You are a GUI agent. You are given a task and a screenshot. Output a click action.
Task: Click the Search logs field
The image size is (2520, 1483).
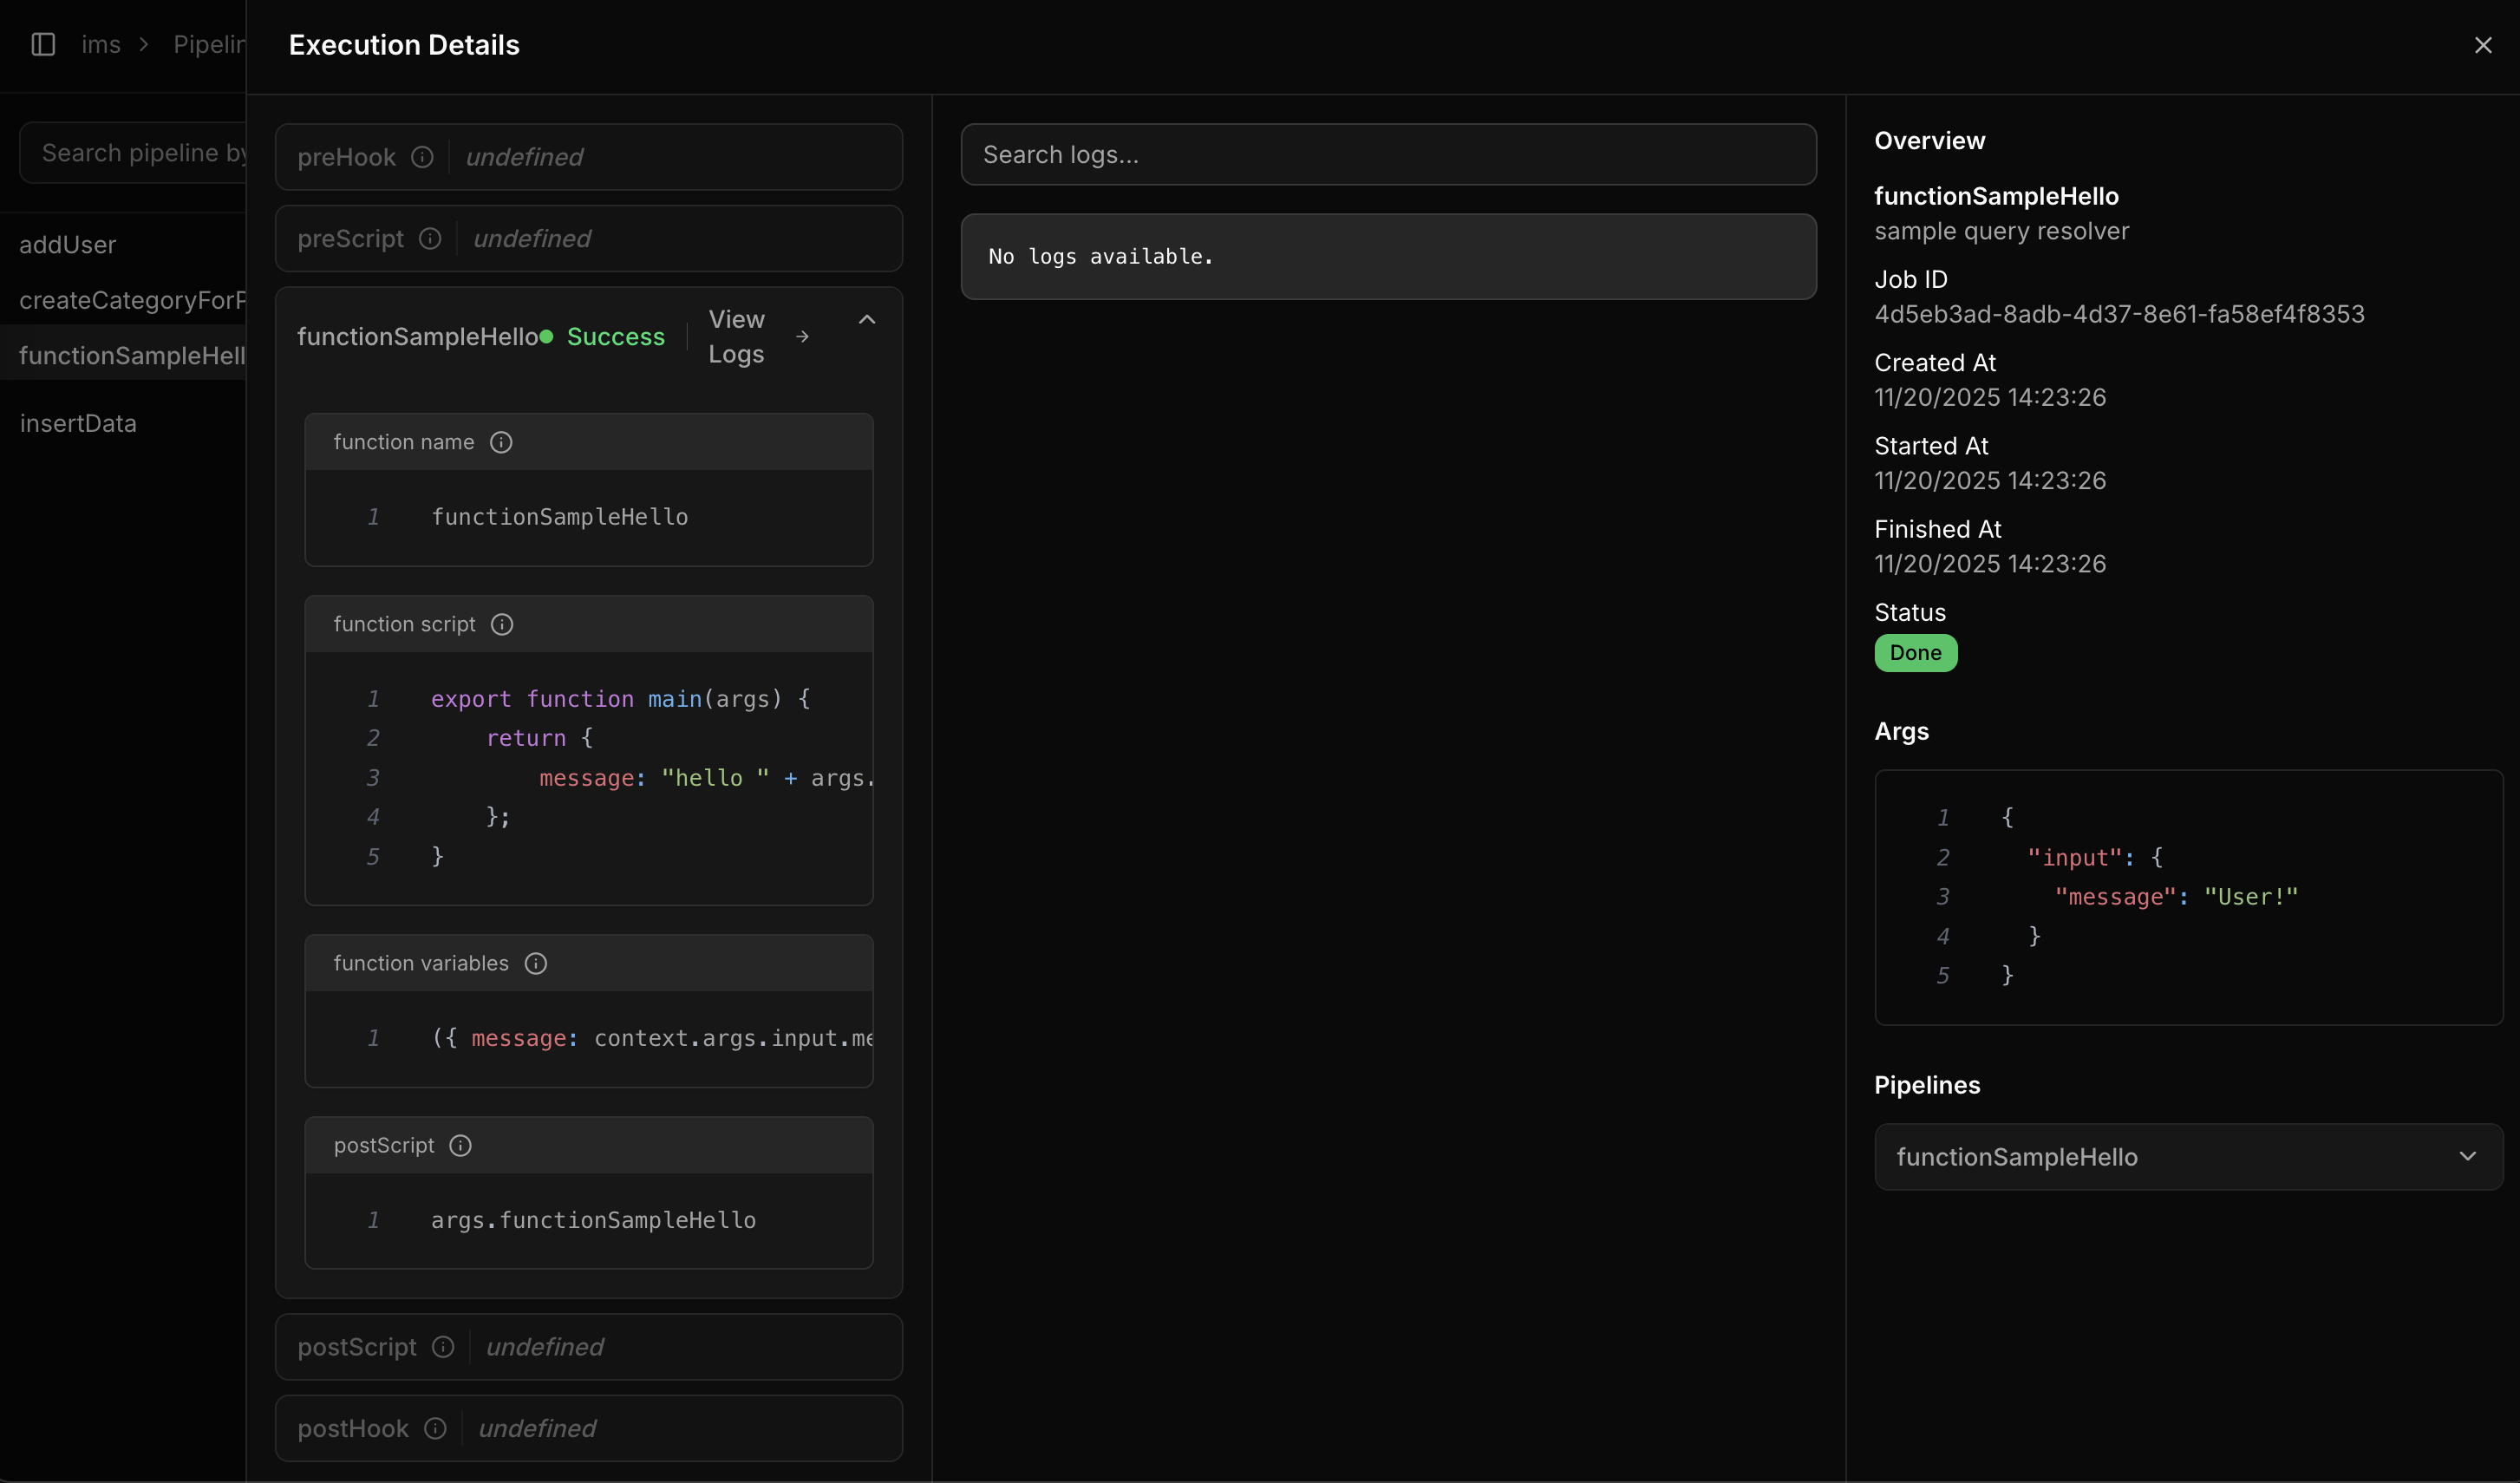1388,154
